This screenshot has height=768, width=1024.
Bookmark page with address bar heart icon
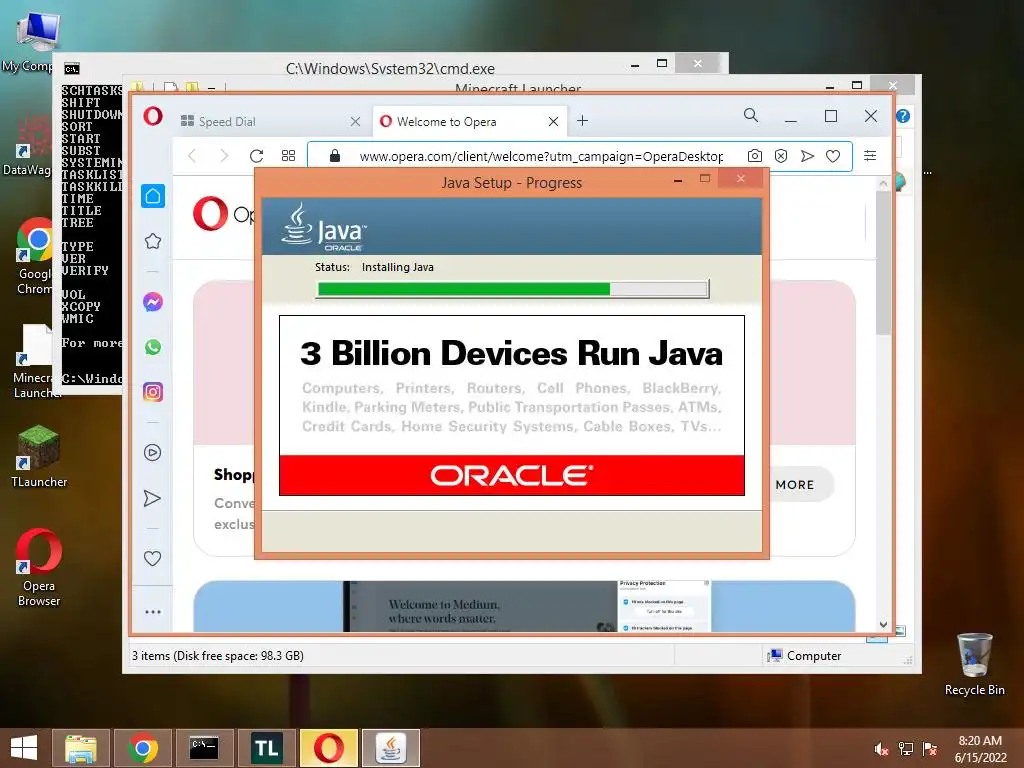(x=833, y=156)
